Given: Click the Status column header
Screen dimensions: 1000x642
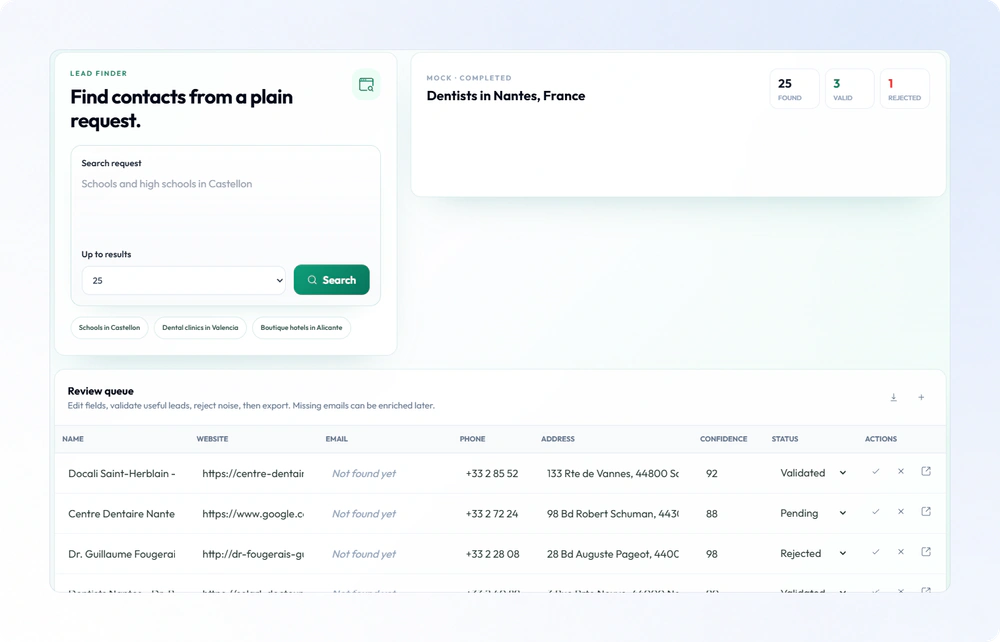Looking at the screenshot, I should point(785,439).
